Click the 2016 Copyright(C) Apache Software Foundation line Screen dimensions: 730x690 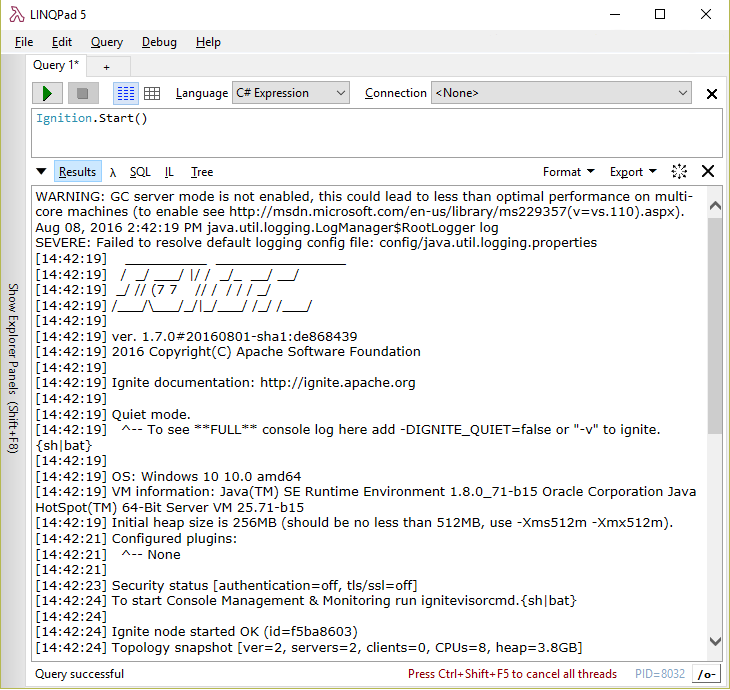(x=228, y=352)
